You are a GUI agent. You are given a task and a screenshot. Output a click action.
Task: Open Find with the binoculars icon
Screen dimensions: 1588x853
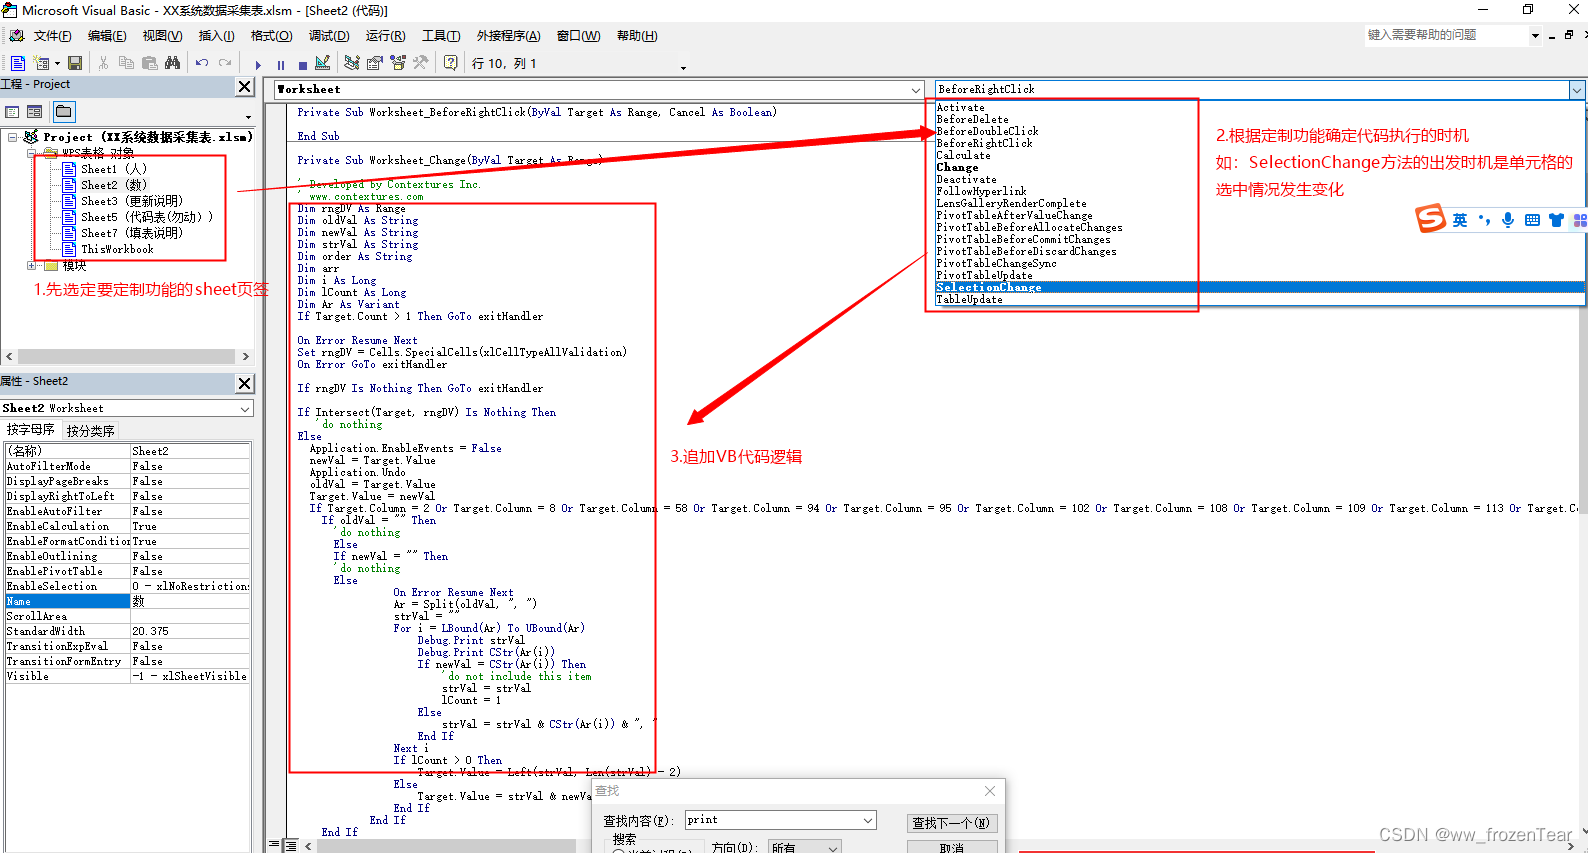pos(172,63)
